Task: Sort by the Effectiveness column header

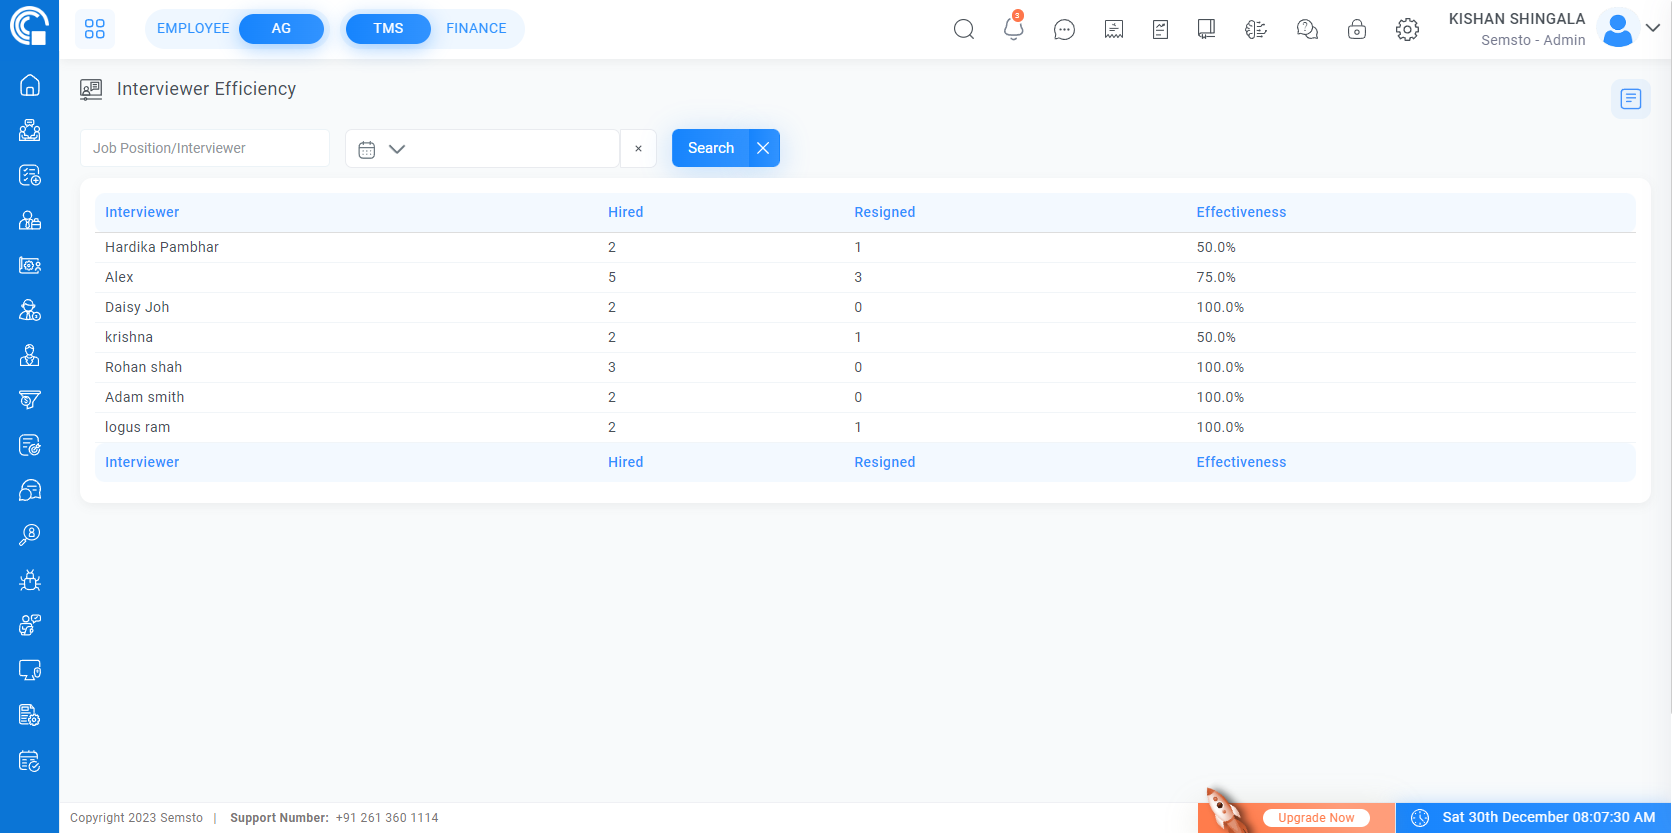Action: click(1241, 212)
